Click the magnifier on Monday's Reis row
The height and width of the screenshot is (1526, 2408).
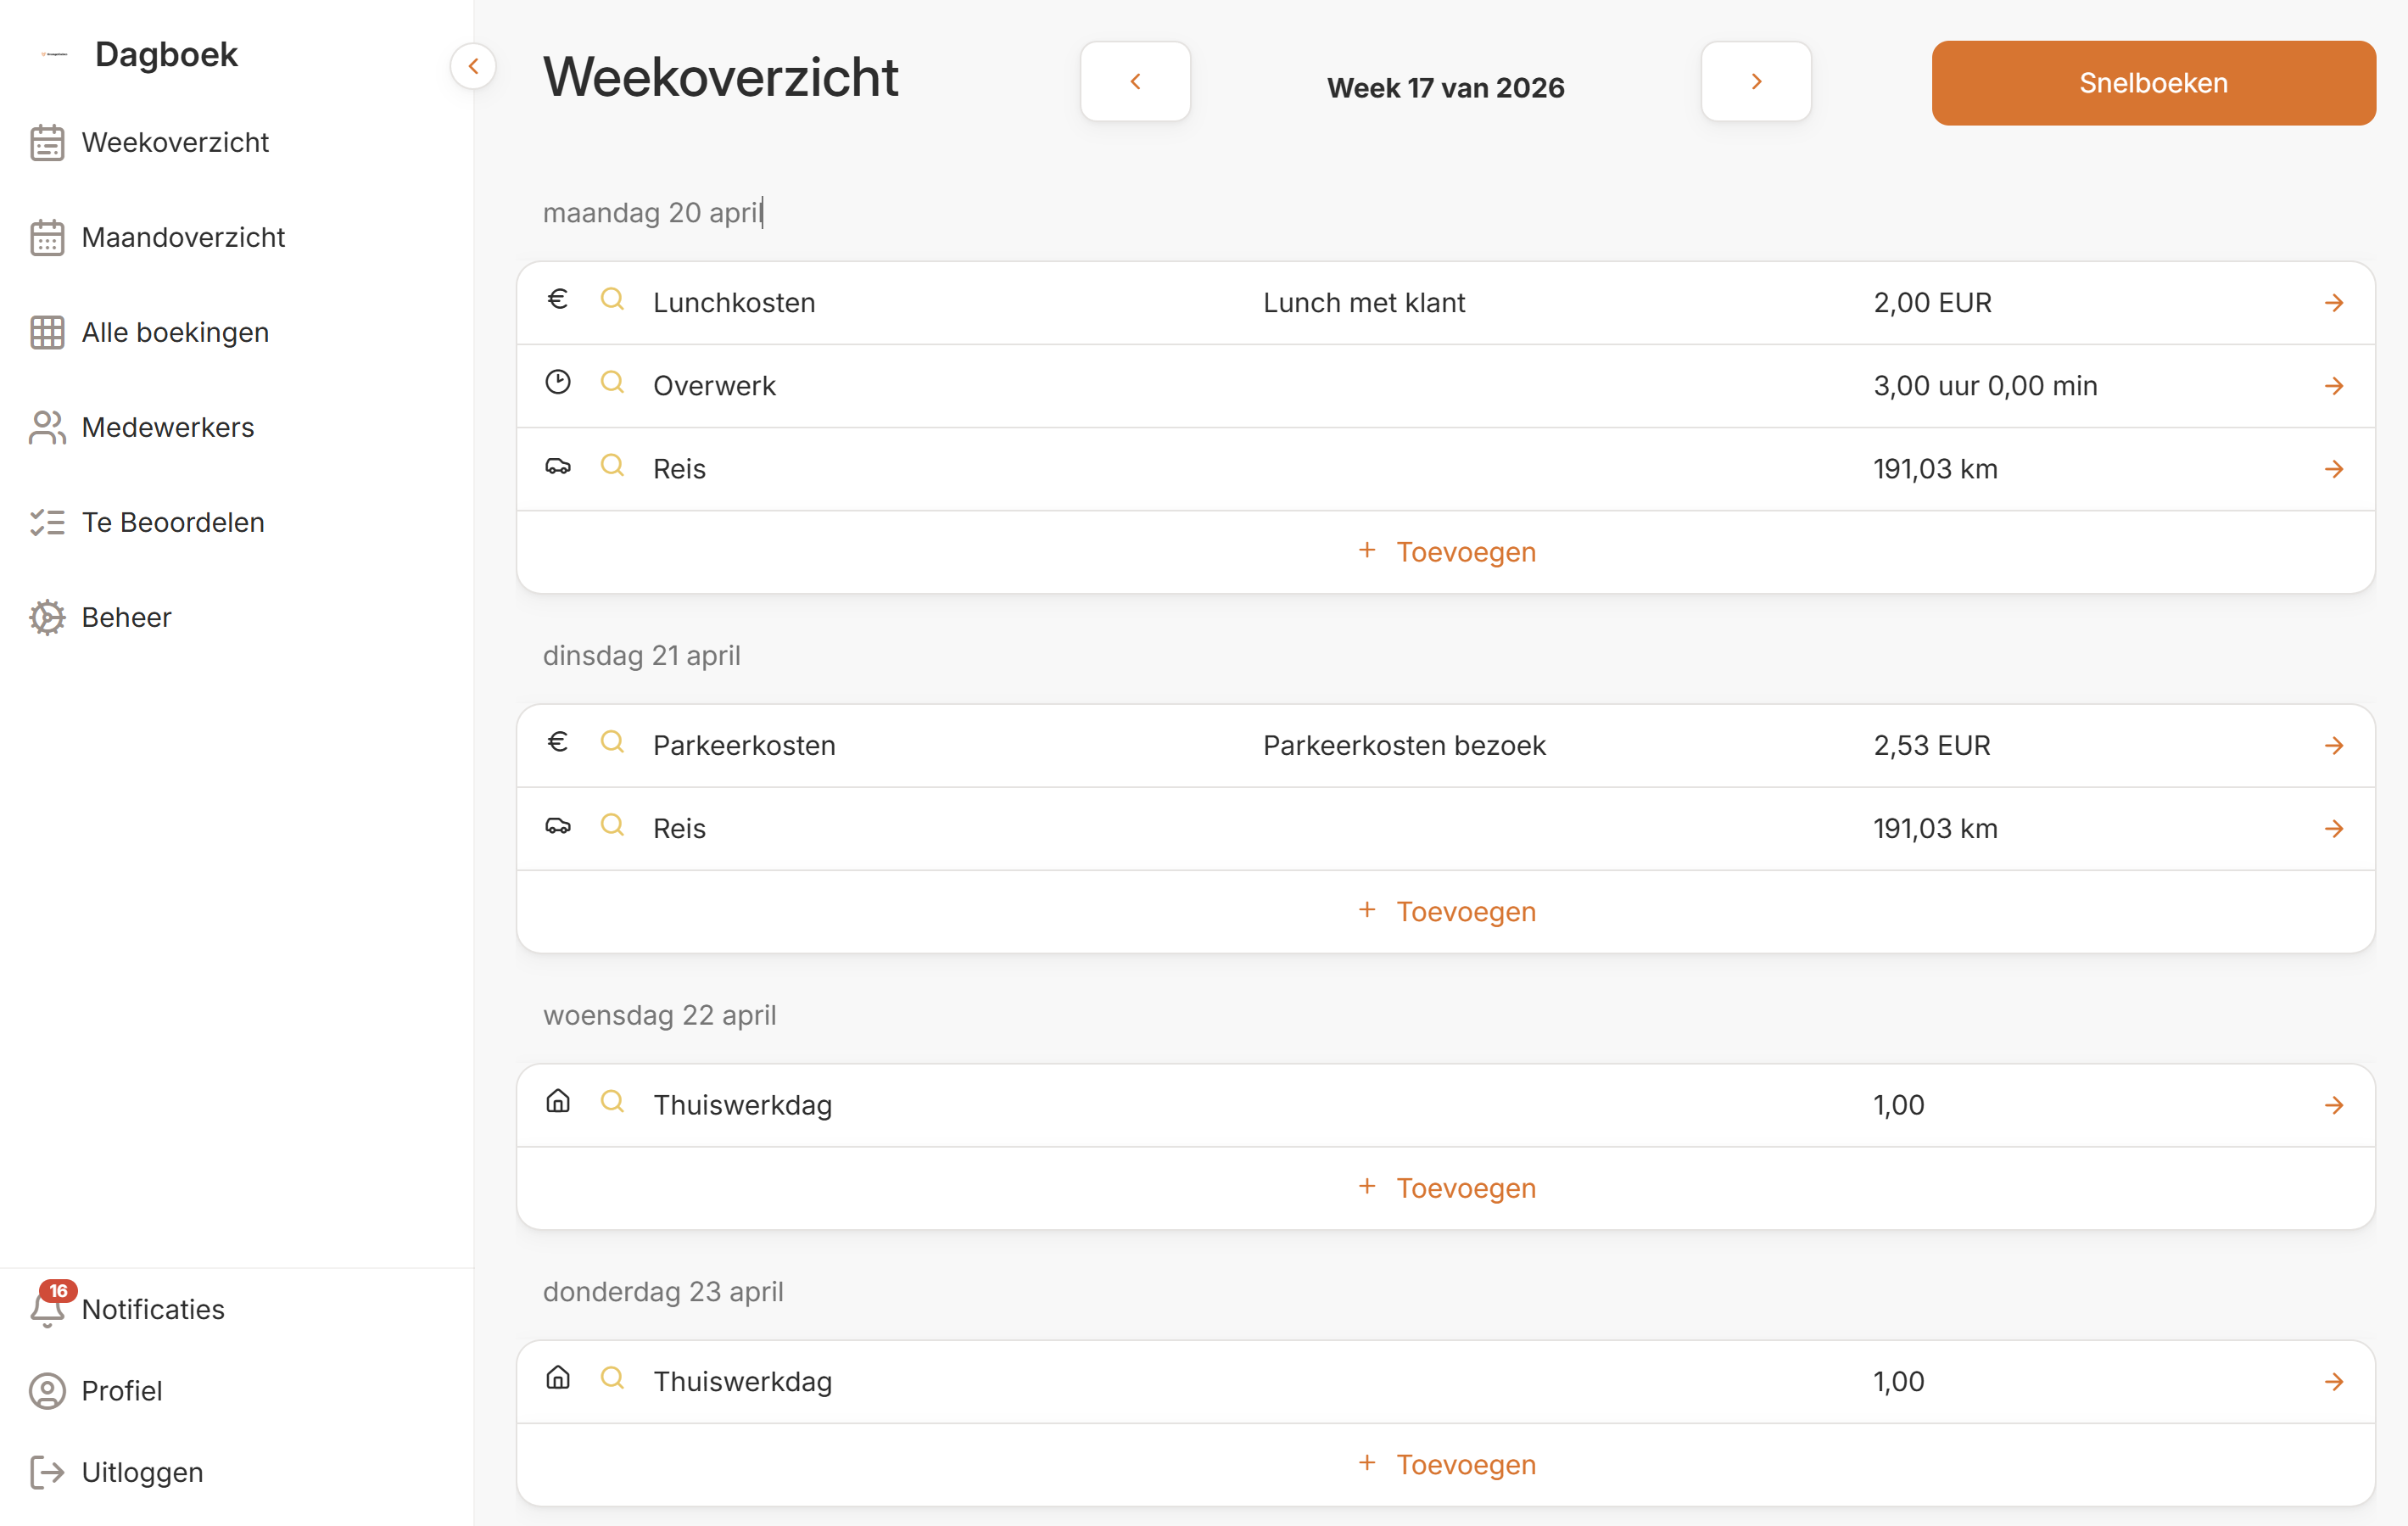tap(612, 466)
